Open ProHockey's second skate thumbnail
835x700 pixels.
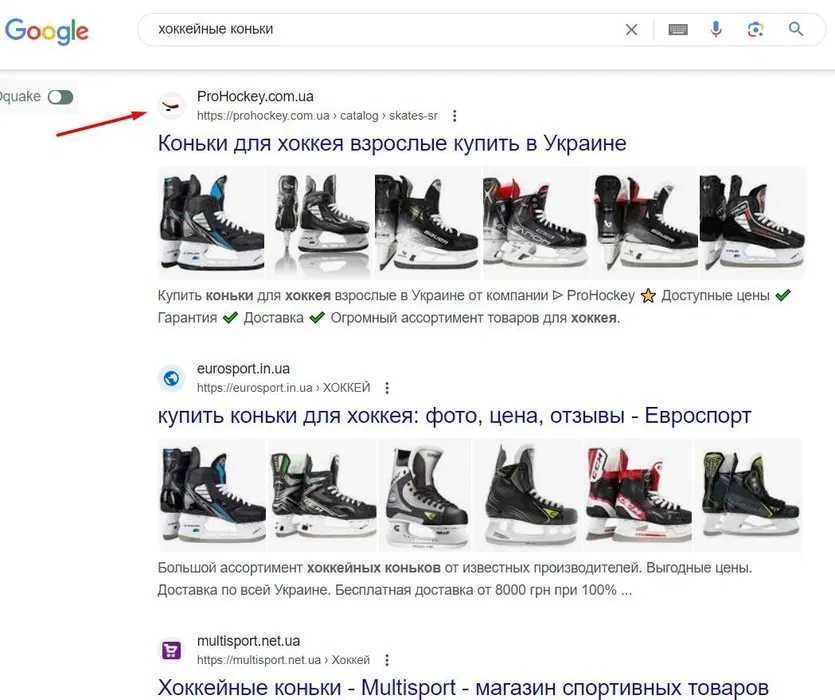[320, 222]
